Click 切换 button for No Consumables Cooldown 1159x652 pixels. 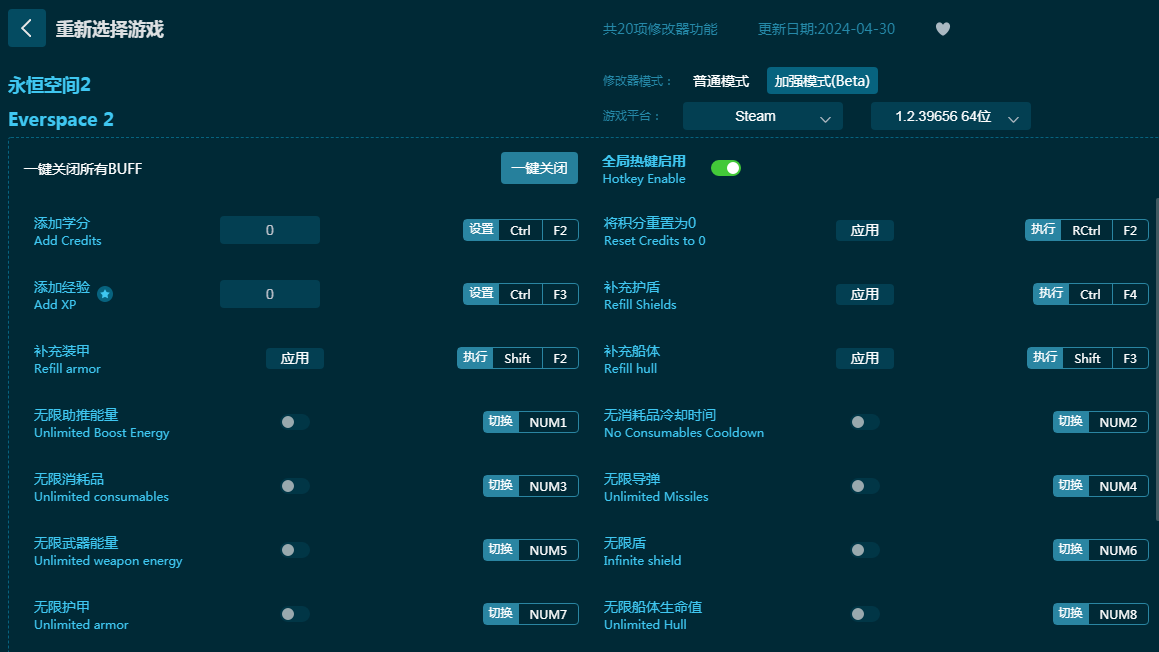(x=1071, y=422)
